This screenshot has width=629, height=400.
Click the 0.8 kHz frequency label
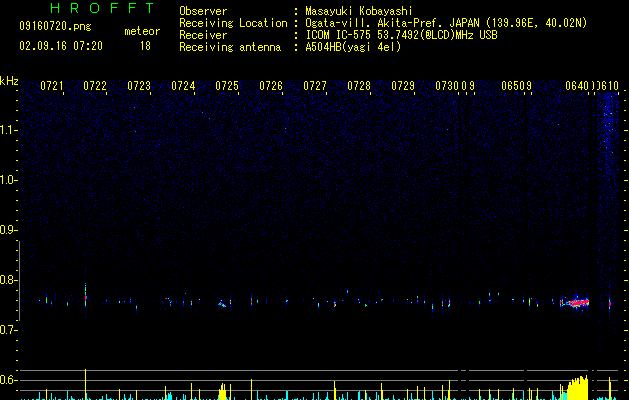click(x=8, y=280)
